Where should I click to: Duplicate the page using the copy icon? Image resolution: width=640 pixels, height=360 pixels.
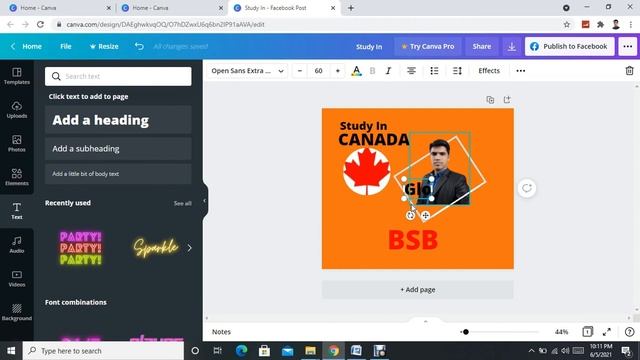[490, 100]
